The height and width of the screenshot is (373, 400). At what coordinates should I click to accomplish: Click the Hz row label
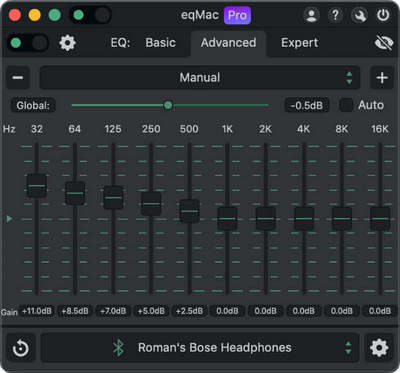(x=9, y=129)
